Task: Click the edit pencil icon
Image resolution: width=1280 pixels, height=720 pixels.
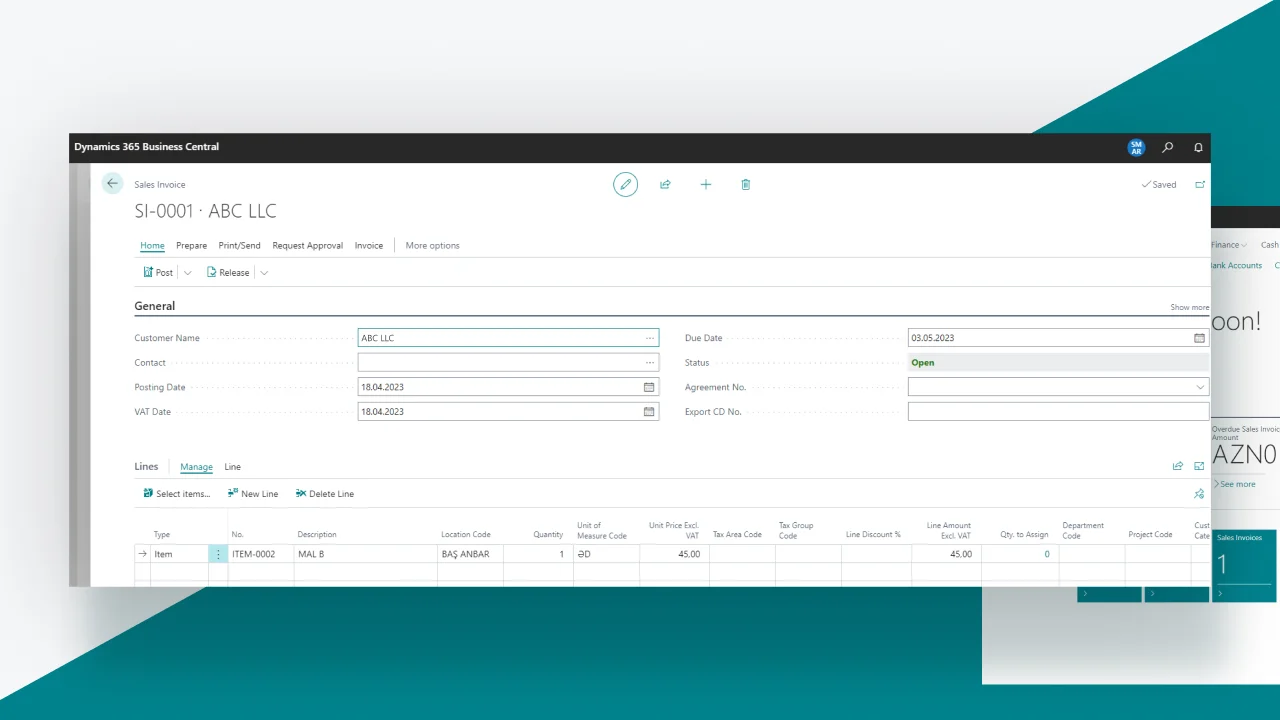Action: click(625, 185)
